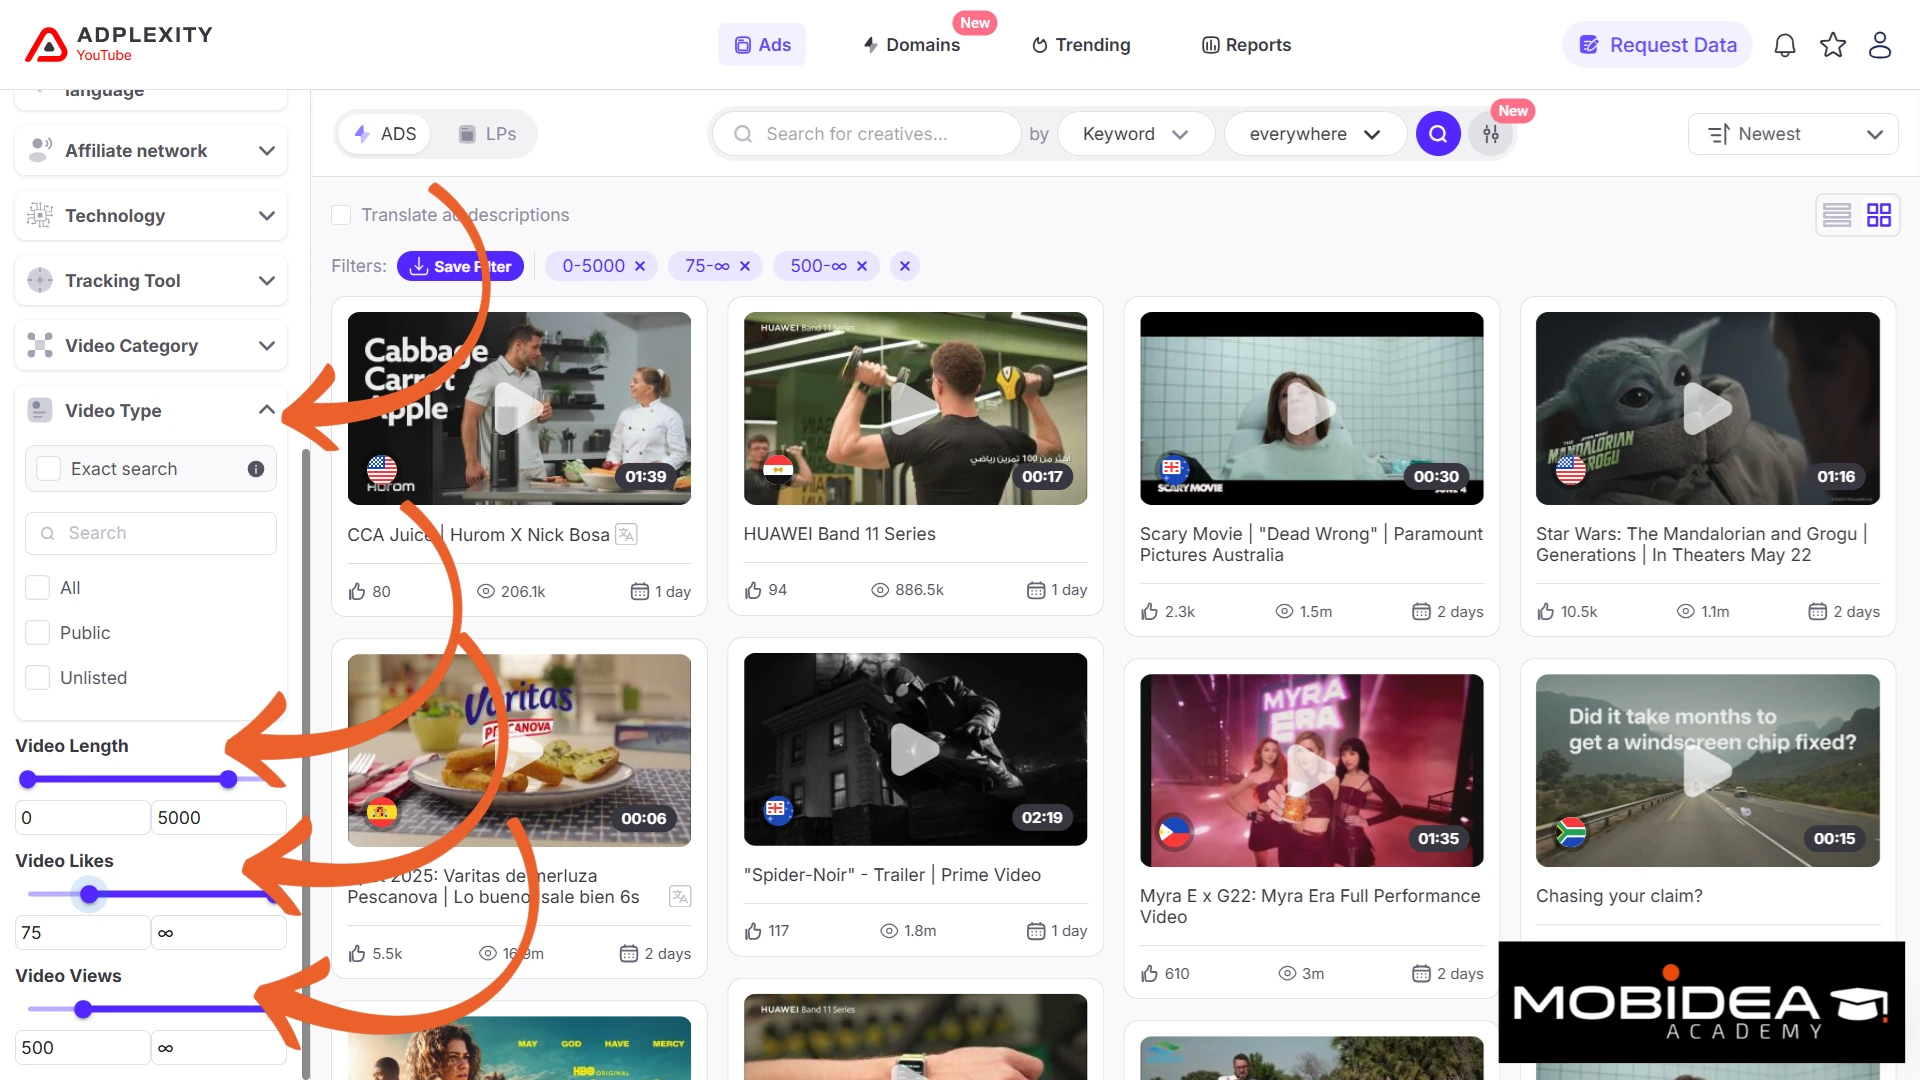The height and width of the screenshot is (1080, 1920).
Task: Click the purple search magnifier button
Action: point(1438,134)
